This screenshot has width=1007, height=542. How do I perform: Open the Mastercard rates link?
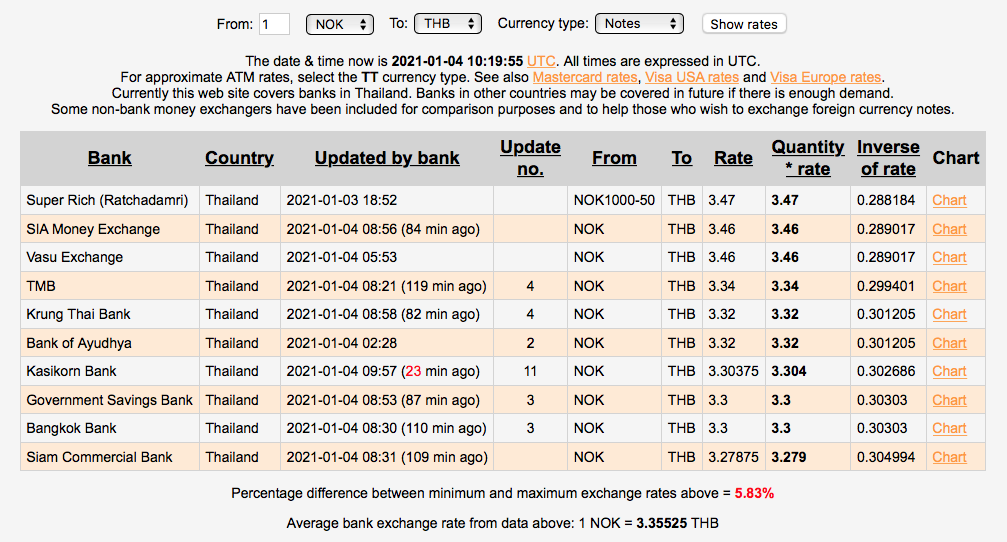coord(584,77)
